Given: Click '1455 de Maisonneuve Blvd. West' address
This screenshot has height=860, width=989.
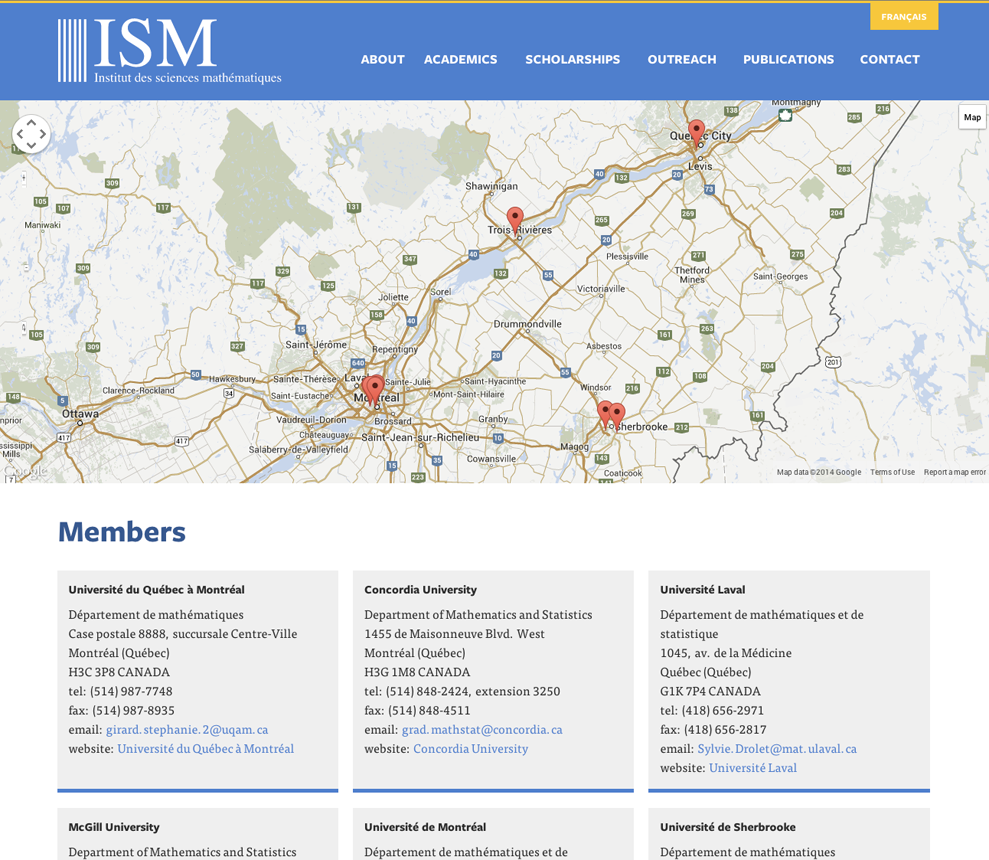Looking at the screenshot, I should [x=454, y=634].
